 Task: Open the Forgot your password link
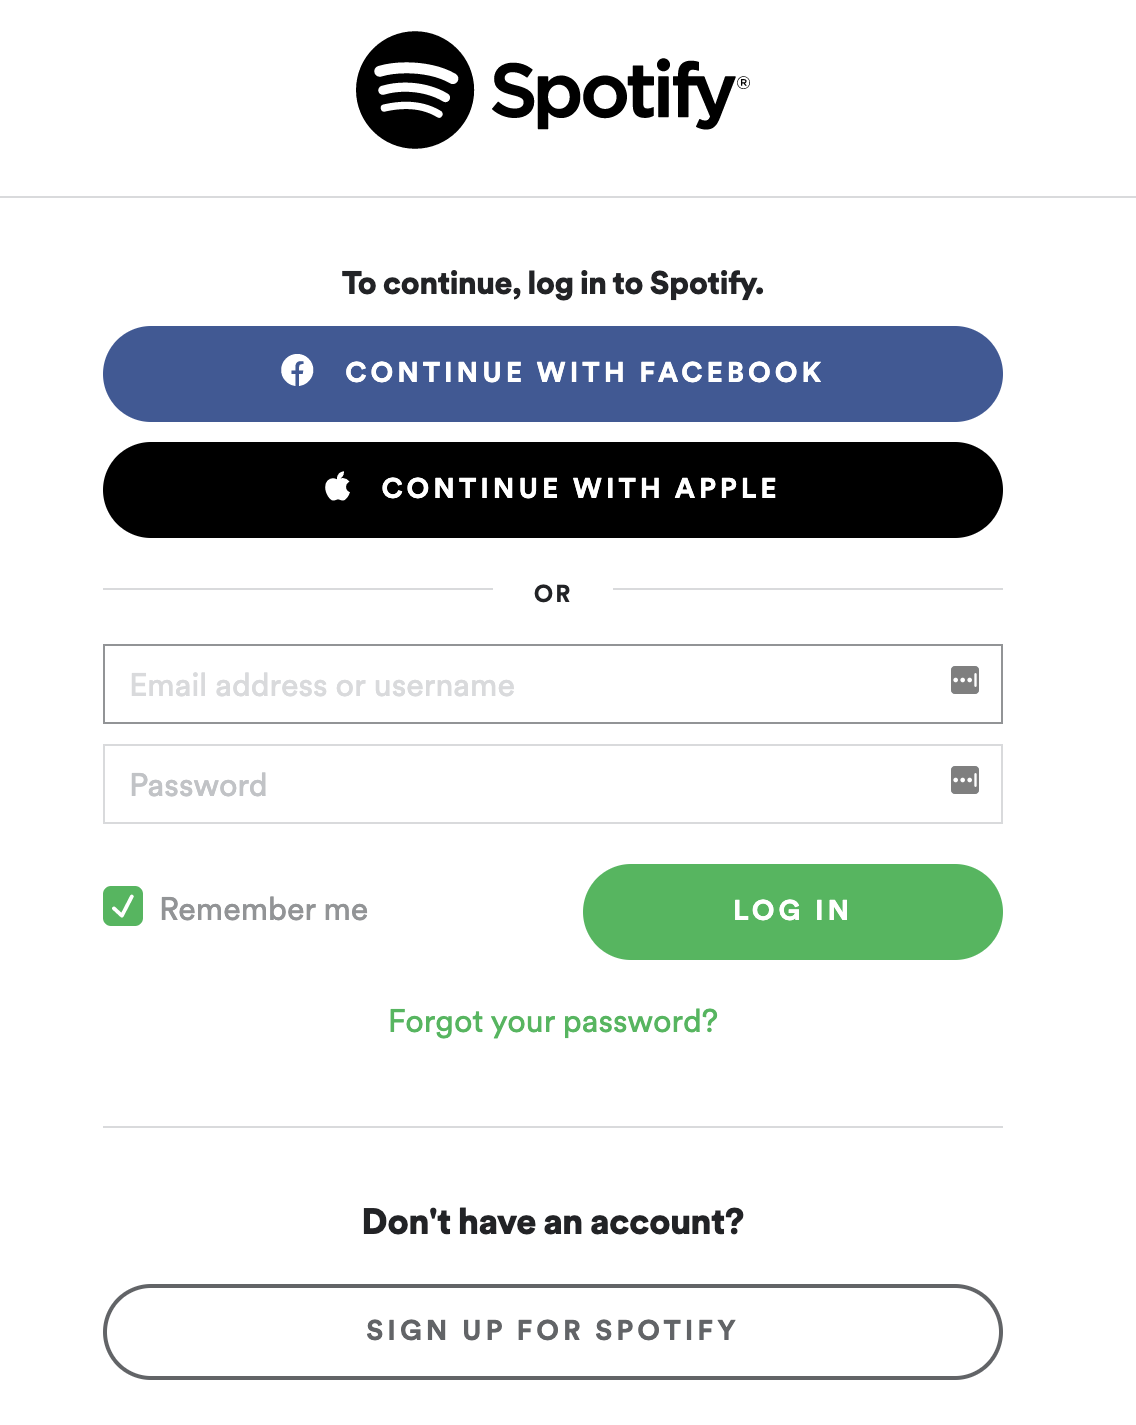point(553,1021)
